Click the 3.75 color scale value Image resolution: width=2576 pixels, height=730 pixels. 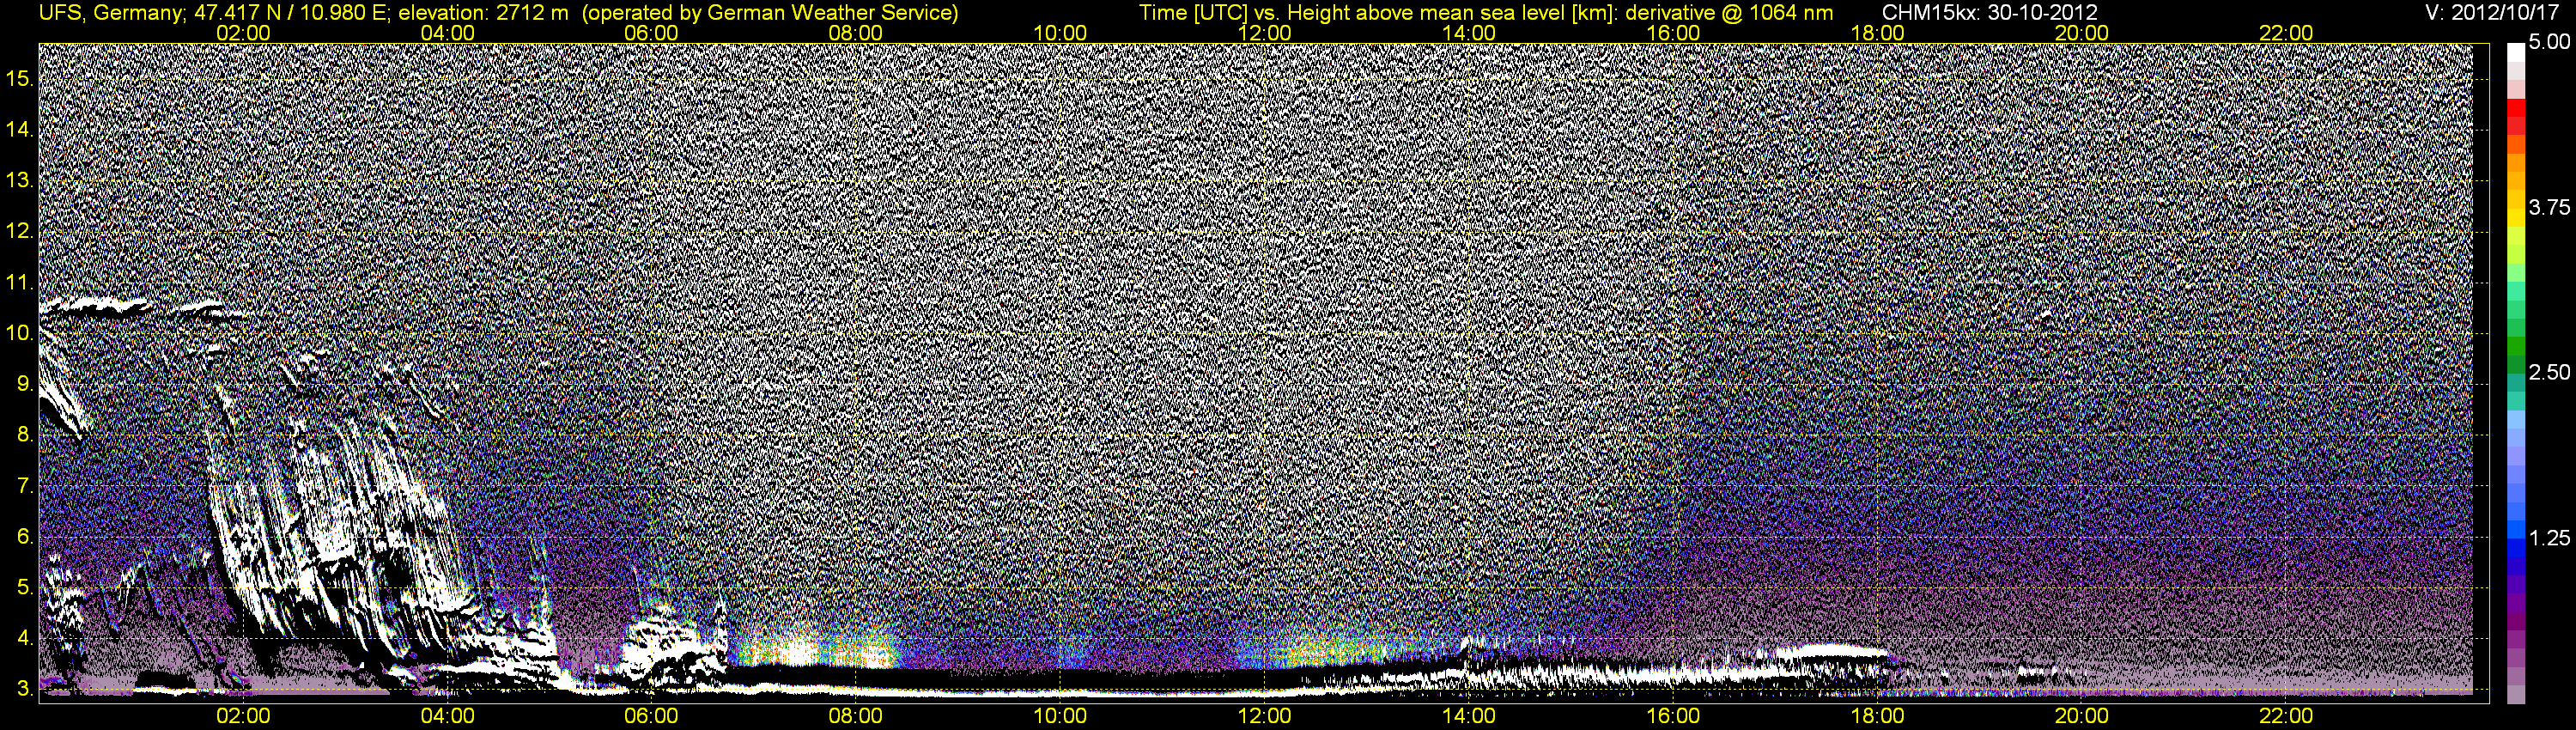coord(2549,208)
